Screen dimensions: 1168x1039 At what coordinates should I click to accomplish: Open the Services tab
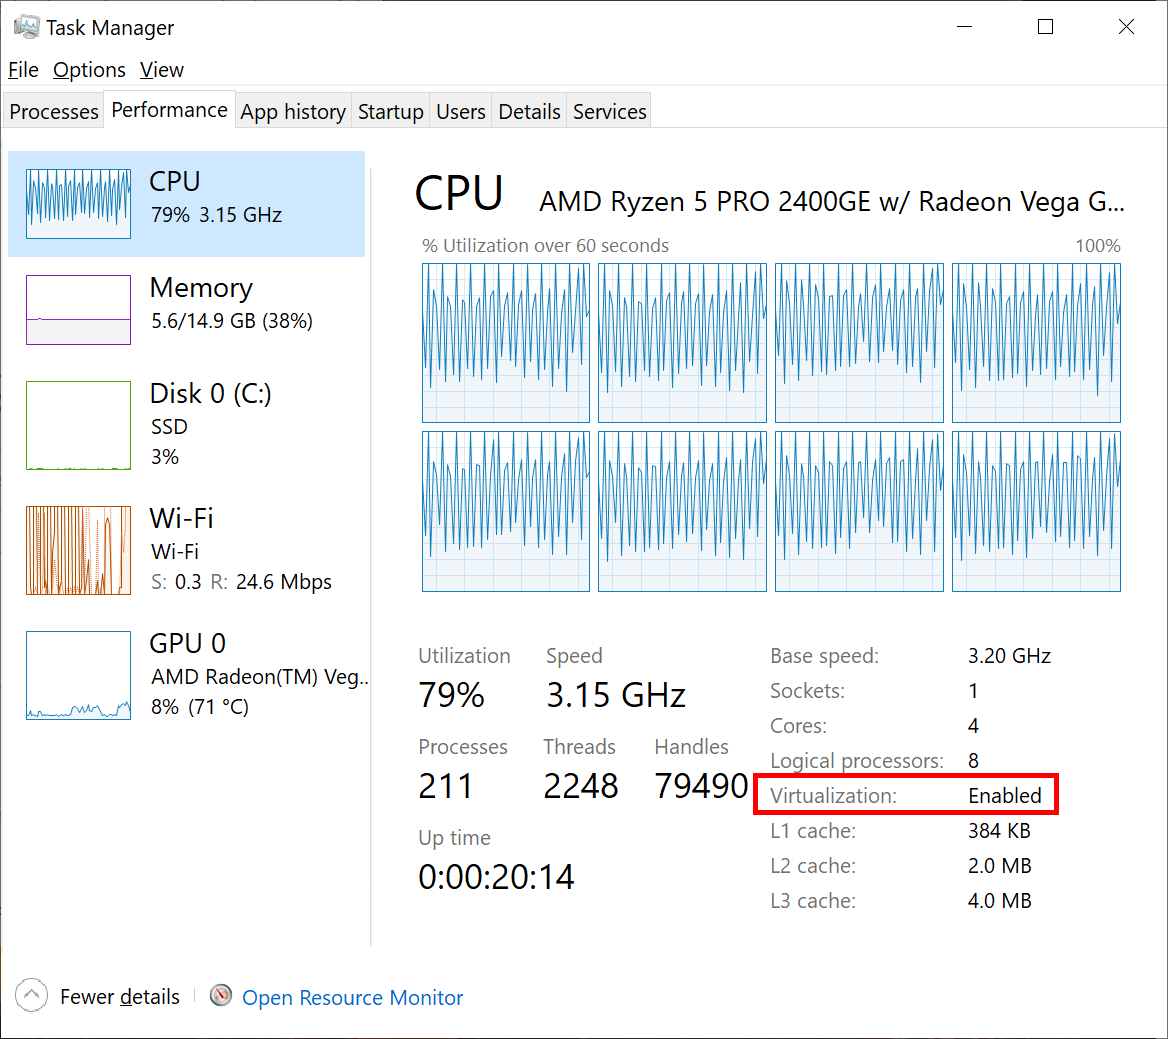(x=609, y=111)
